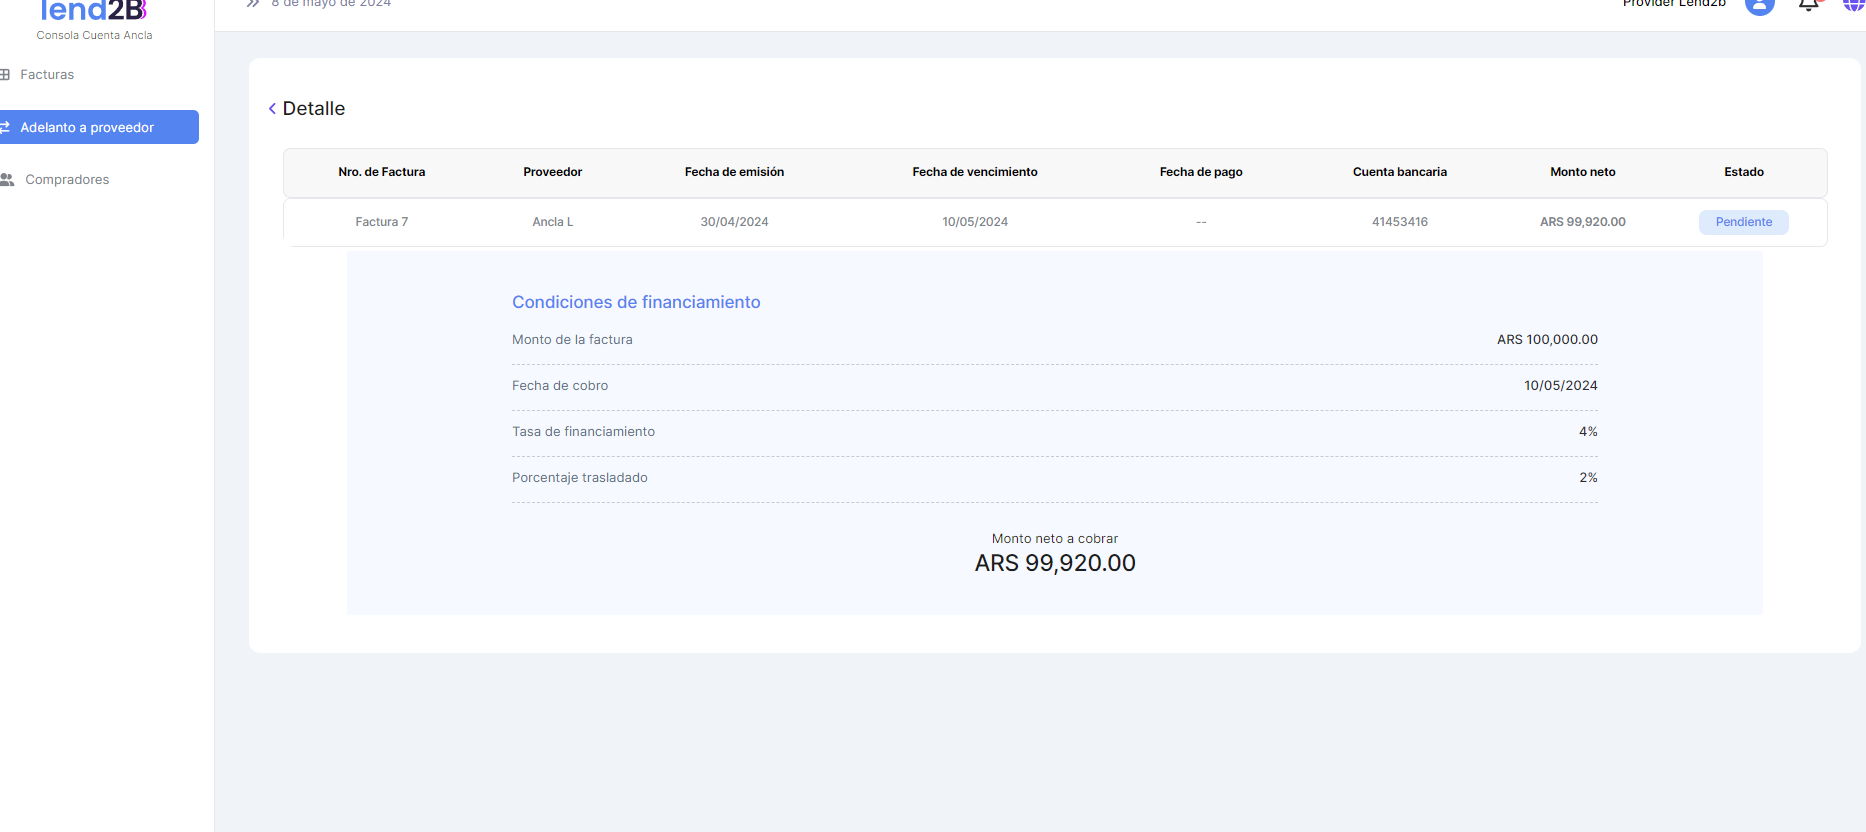
Task: Click the user profile avatar icon
Action: [1759, 5]
